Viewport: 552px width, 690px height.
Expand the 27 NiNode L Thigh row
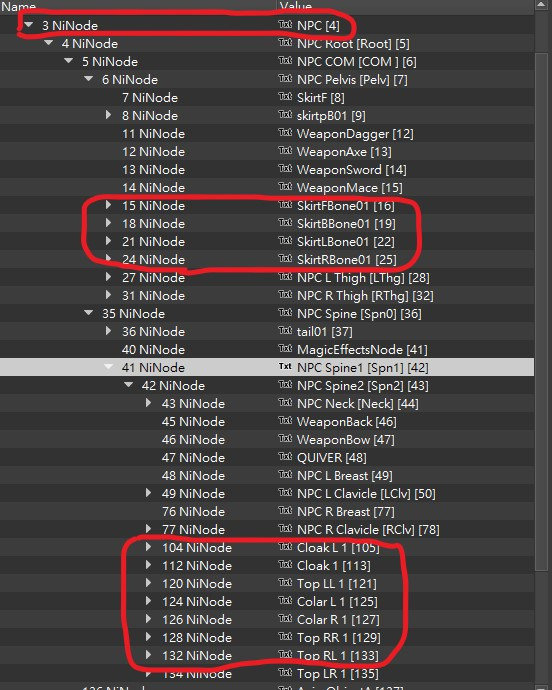108,277
